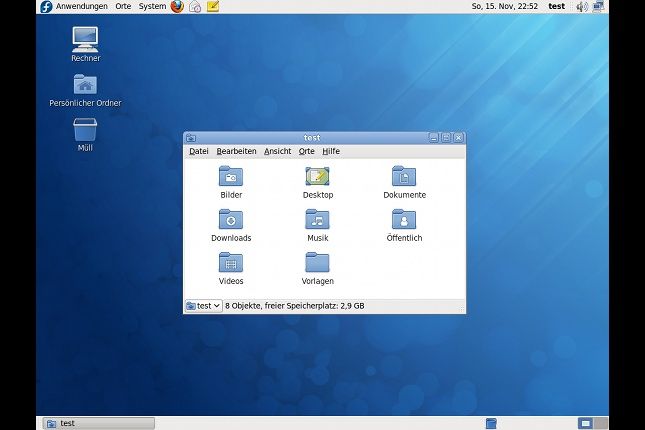The image size is (645, 430).
Task: Click the Rechner desktop icon
Action: click(x=85, y=40)
